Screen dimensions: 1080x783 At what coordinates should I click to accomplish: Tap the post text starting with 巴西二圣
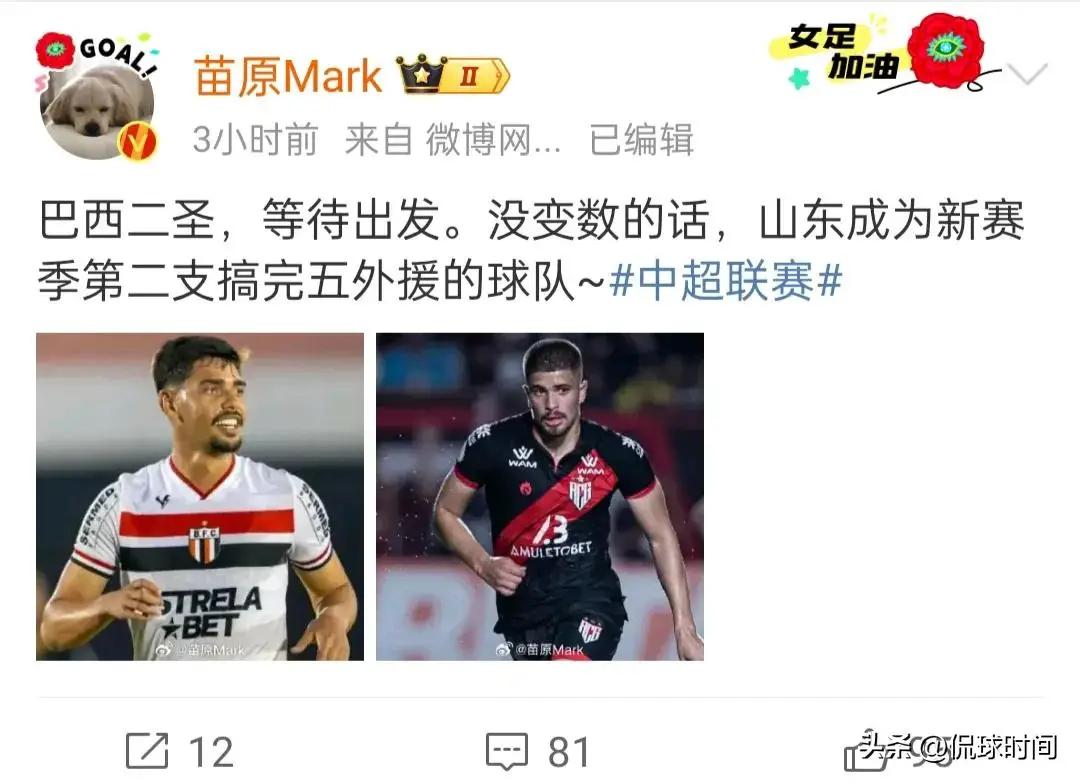tap(532, 251)
